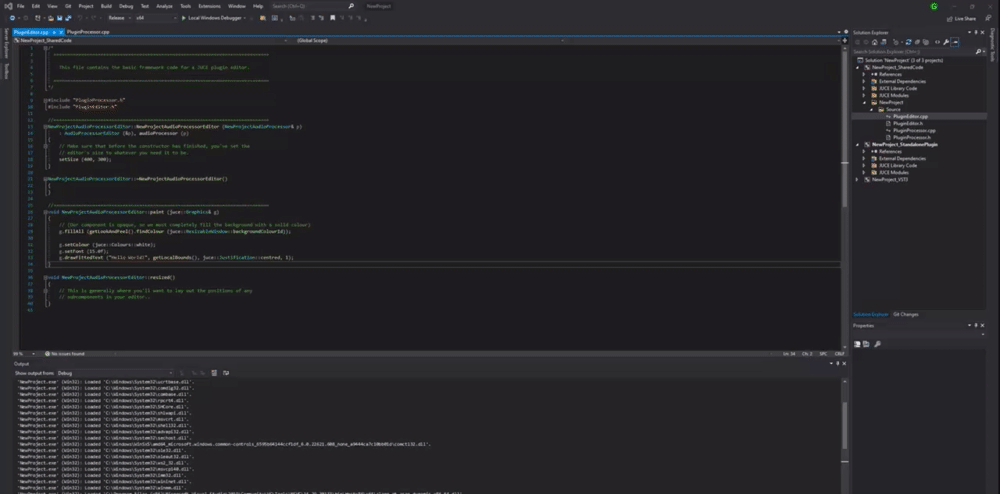The image size is (1000, 494).
Task: Toggle Show All Files in Solution Explorer
Action: point(925,42)
